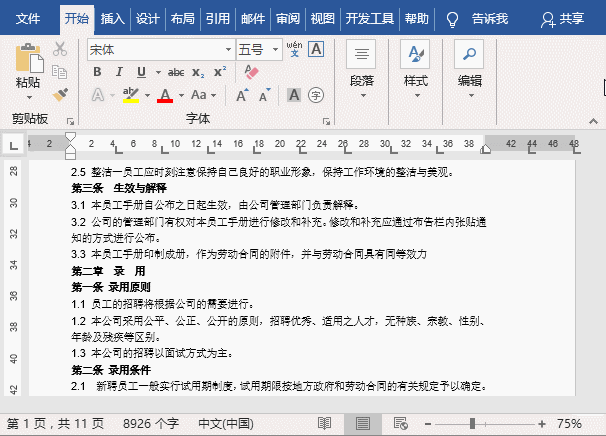Click the Shrink Font icon
Screen dimensions: 606x436
tap(265, 95)
